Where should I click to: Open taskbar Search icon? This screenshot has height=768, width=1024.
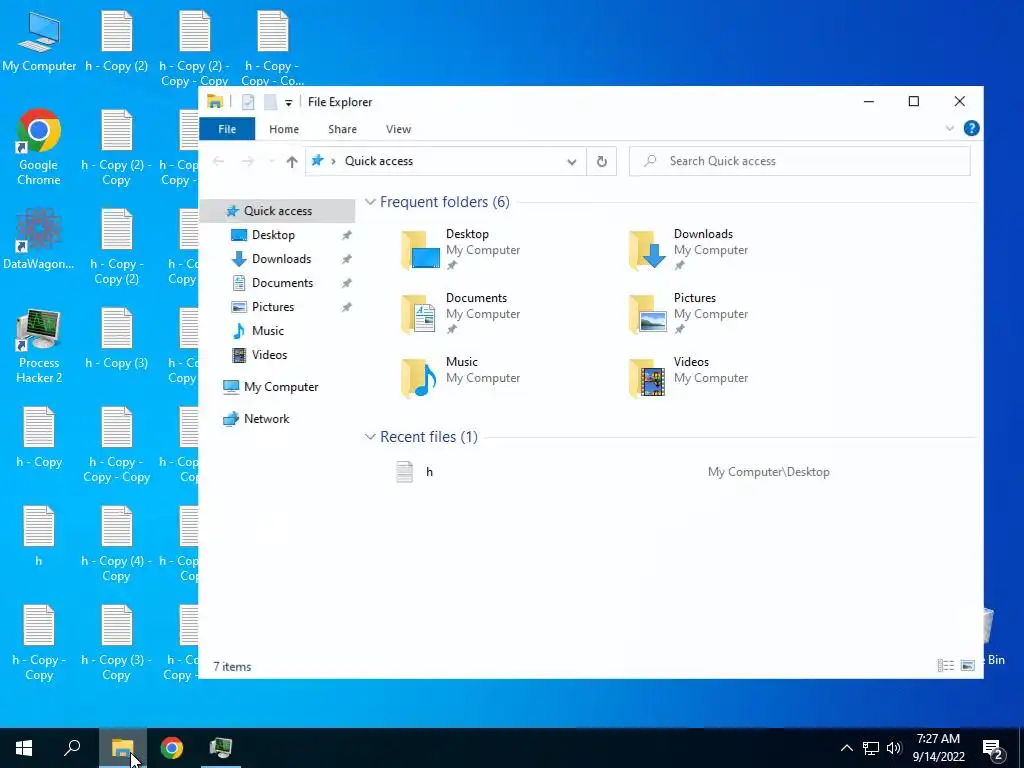pos(72,748)
